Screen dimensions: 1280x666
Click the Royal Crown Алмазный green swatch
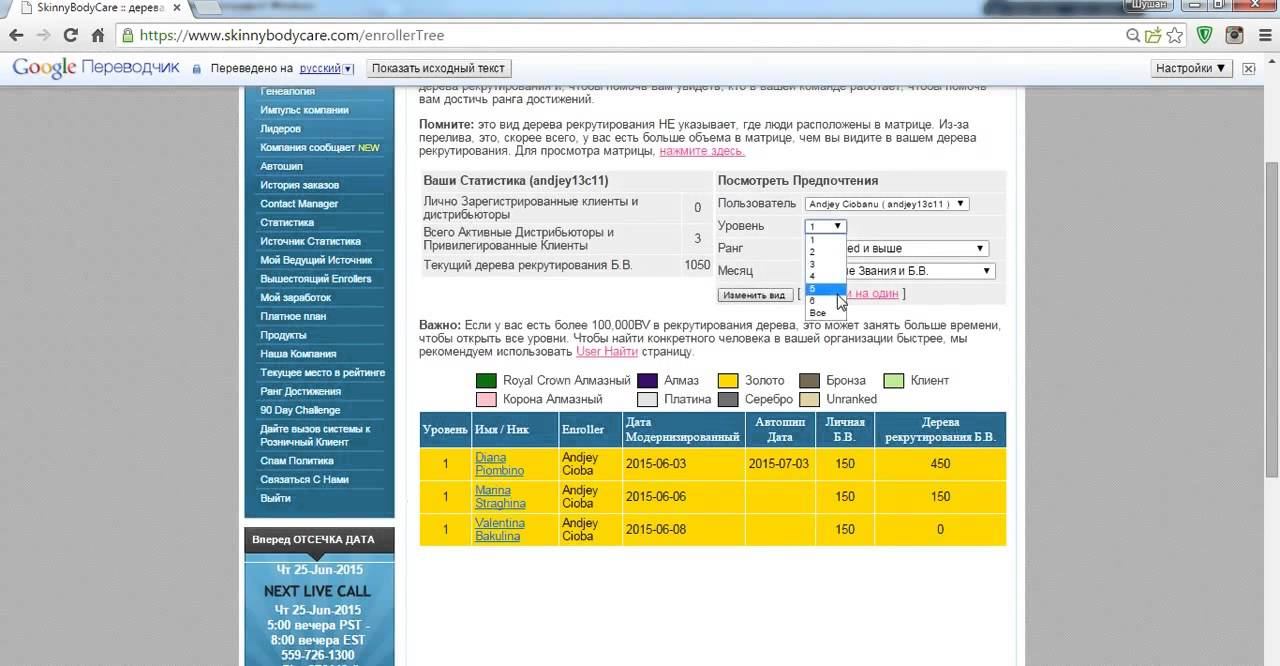tap(486, 380)
